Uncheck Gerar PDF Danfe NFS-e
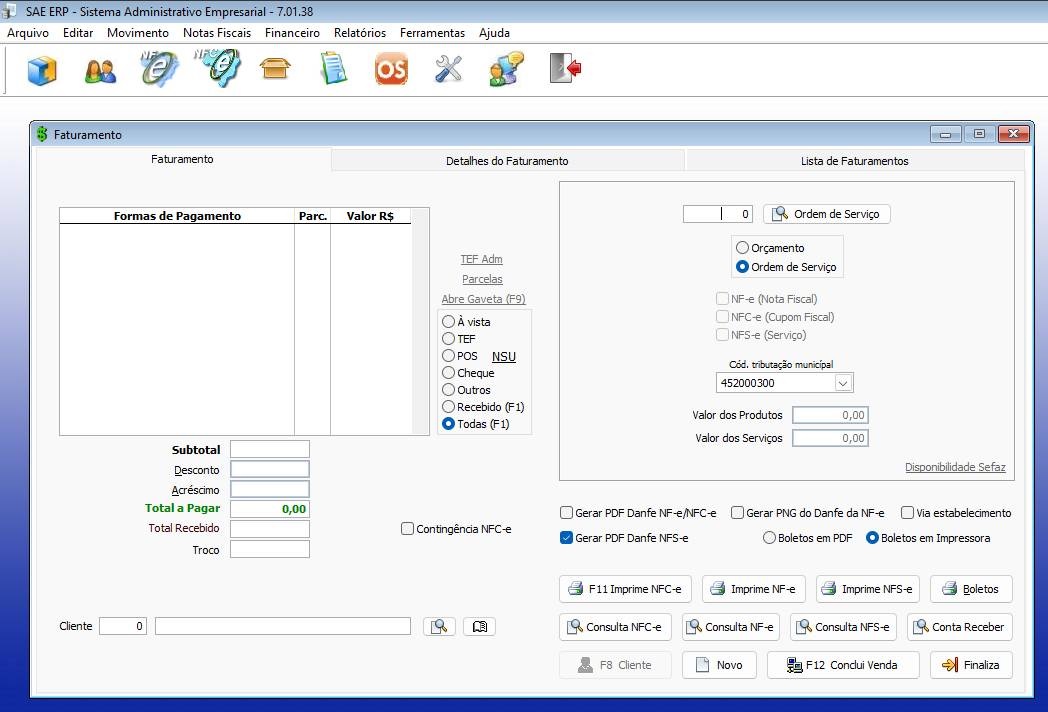 point(567,538)
